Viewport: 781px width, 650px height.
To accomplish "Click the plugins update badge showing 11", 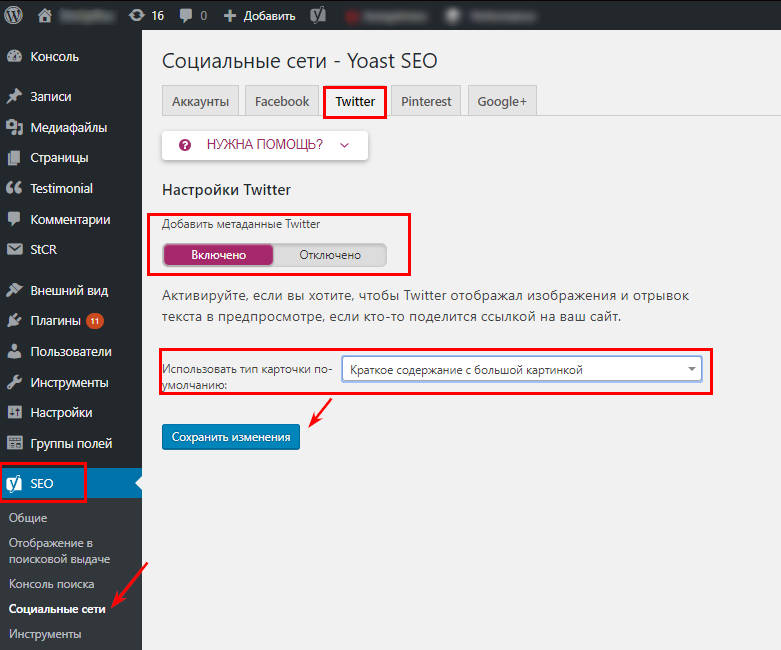I will pyautogui.click(x=95, y=321).
